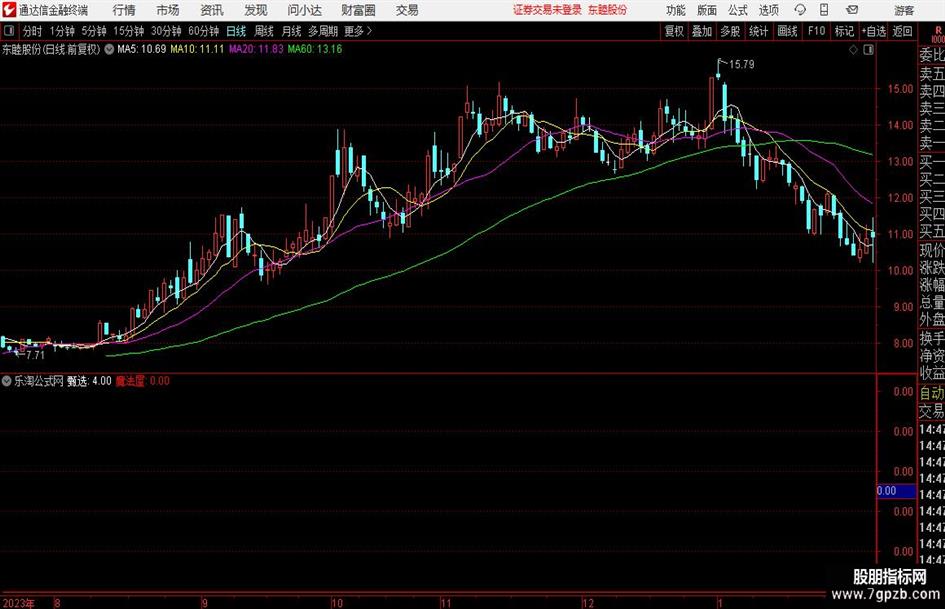Click the 东睦股份(日线 前复权) chart title
This screenshot has height=609, width=945.
(51, 49)
